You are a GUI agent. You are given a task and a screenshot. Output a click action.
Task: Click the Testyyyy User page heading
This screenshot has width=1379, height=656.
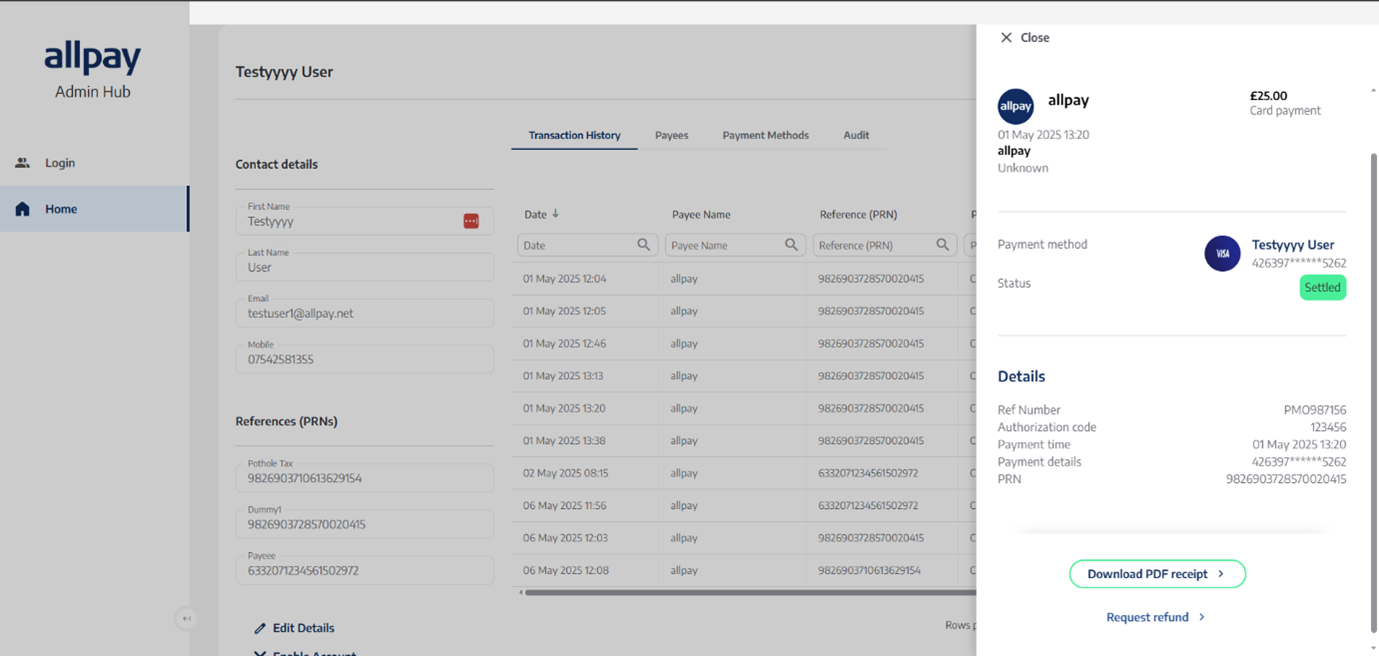(x=284, y=72)
